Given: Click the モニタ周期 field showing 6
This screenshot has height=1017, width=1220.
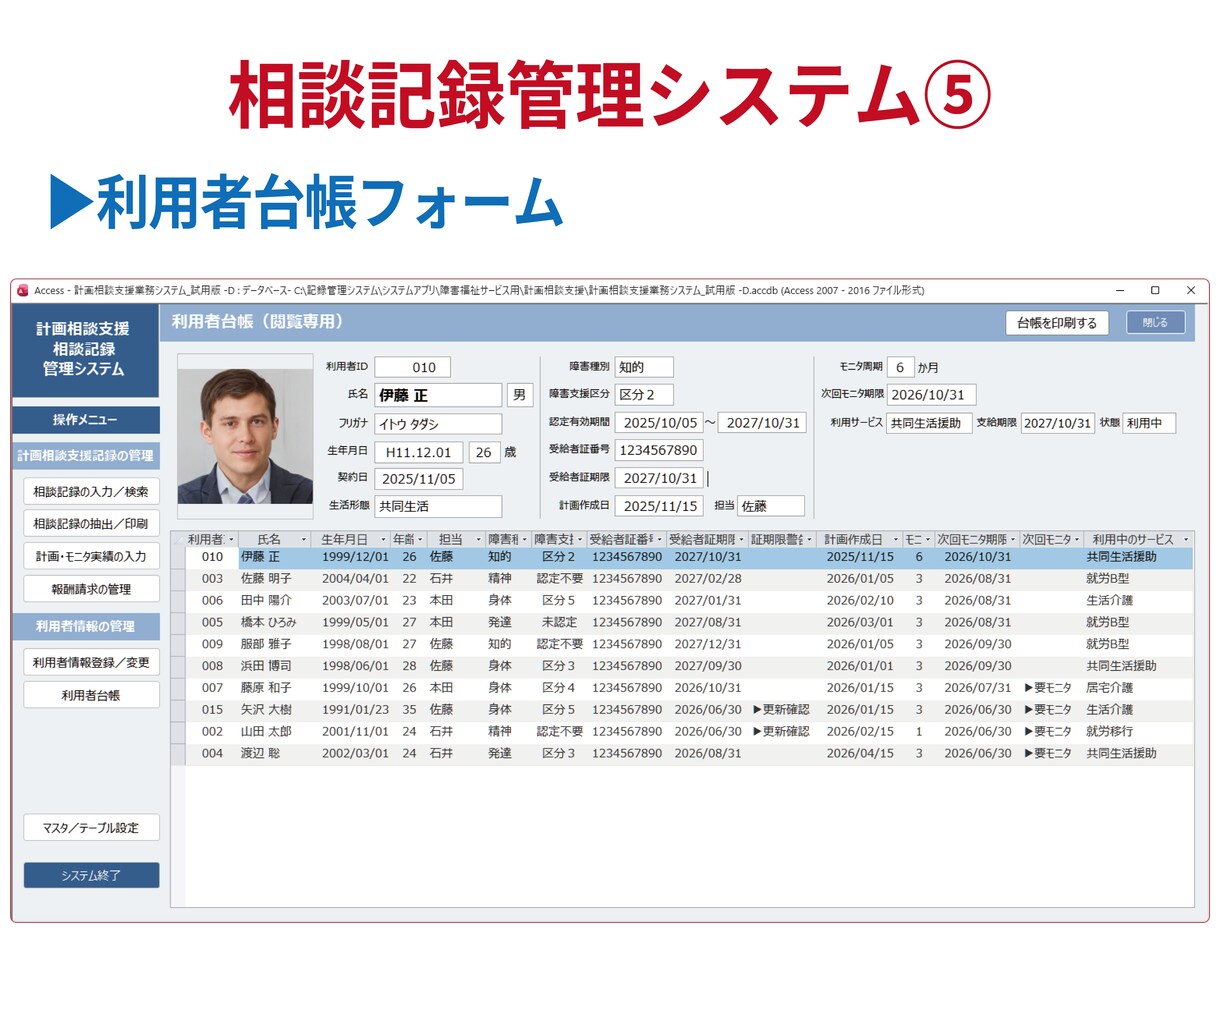Looking at the screenshot, I should (x=900, y=367).
